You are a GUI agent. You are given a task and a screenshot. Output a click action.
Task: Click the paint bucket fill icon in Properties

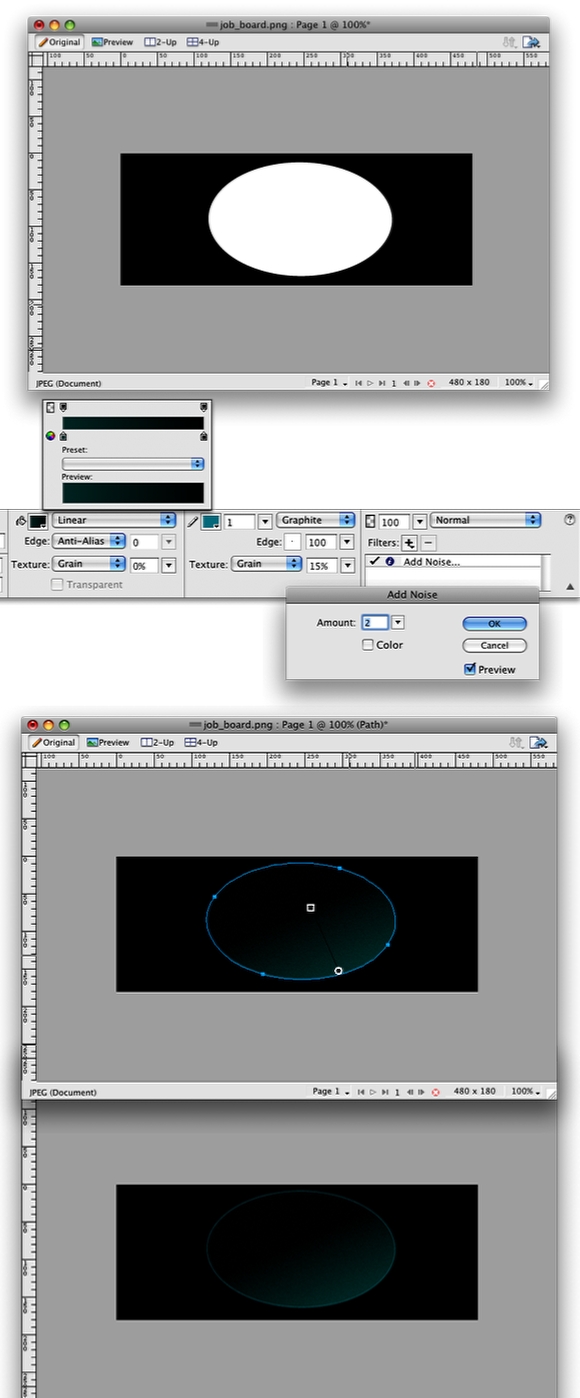(x=20, y=520)
